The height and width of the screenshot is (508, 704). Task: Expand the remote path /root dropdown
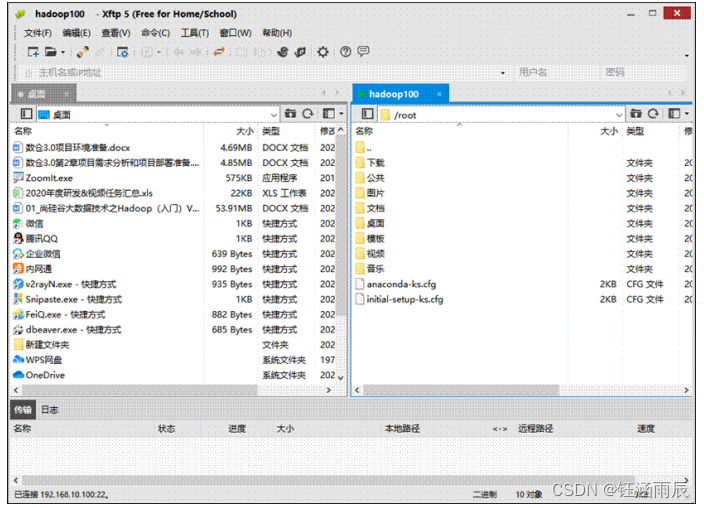619,115
